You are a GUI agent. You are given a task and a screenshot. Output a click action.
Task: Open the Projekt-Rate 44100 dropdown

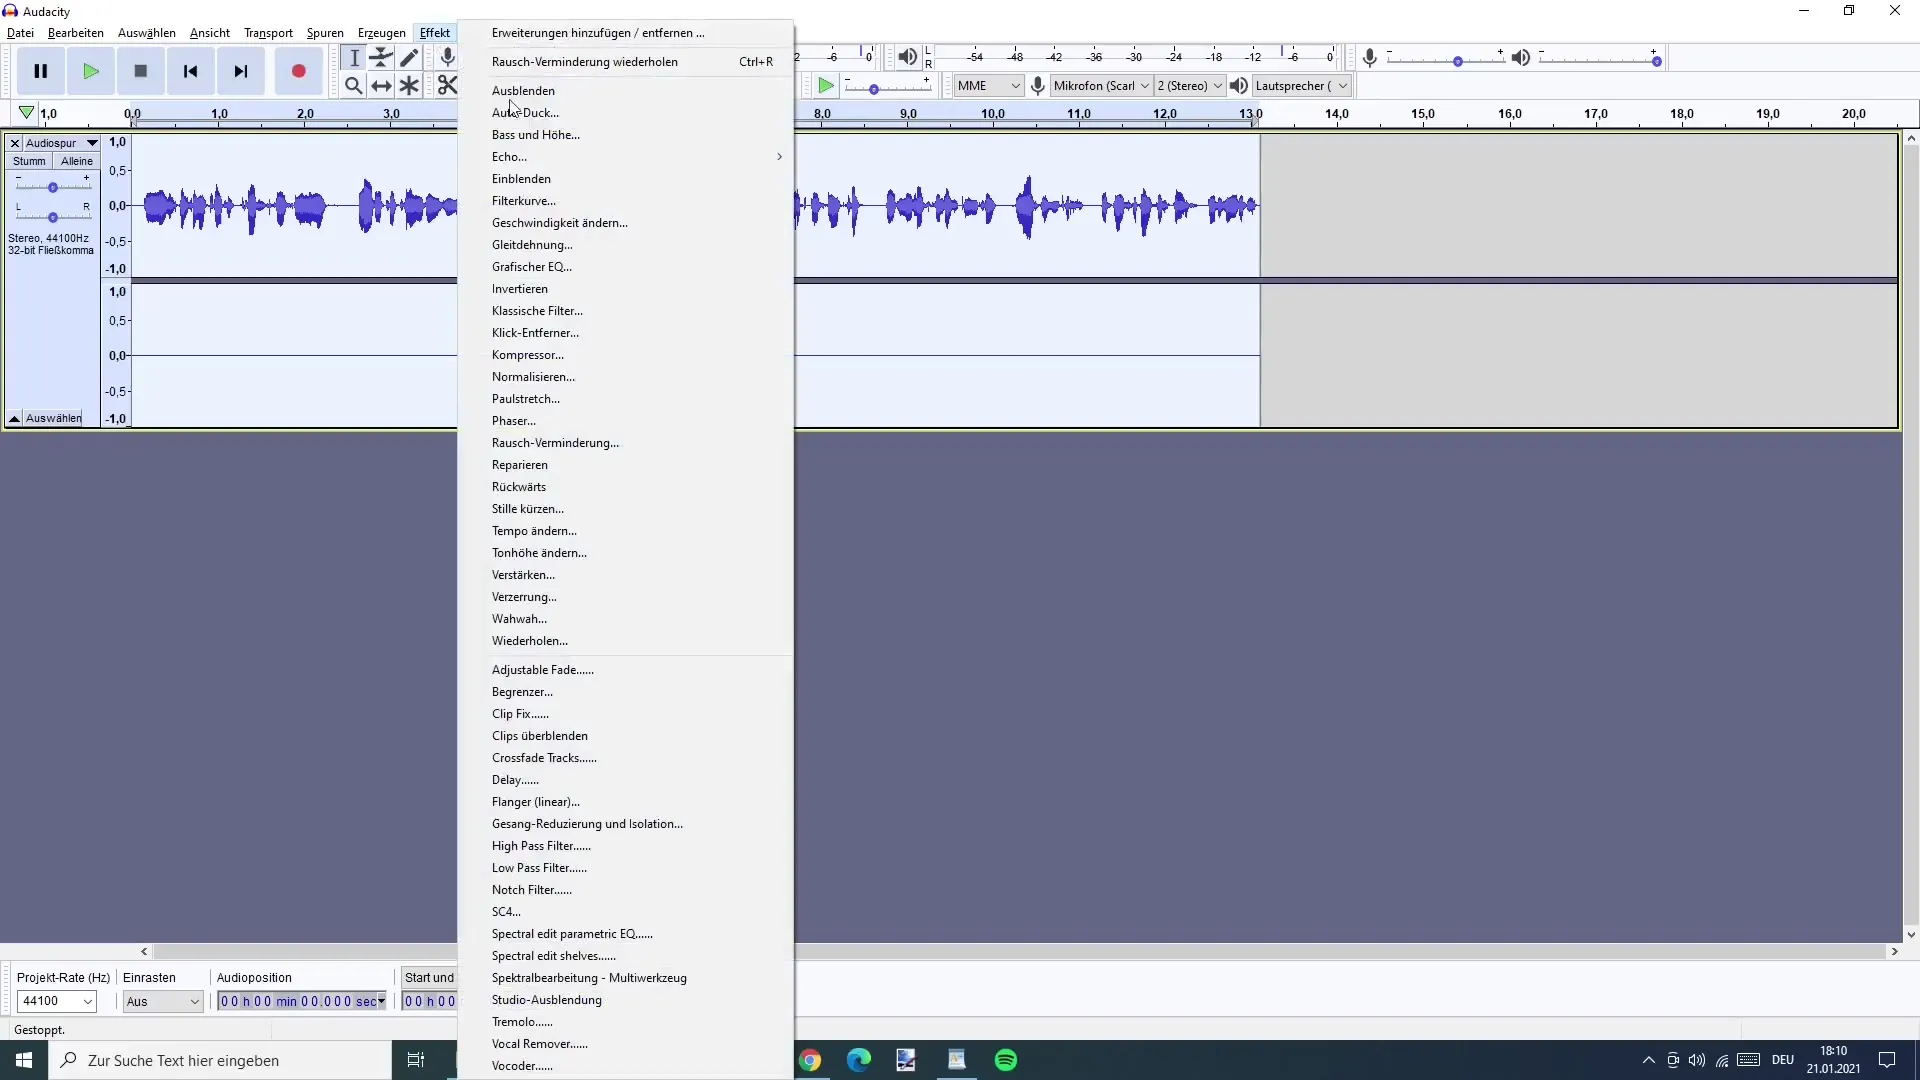pos(56,1001)
